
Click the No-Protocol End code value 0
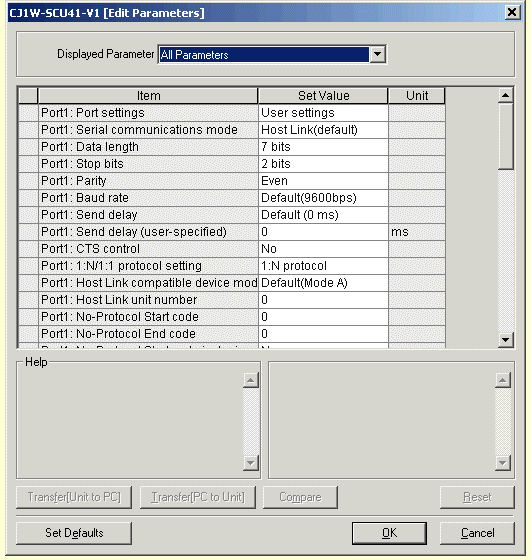pyautogui.click(x=323, y=334)
